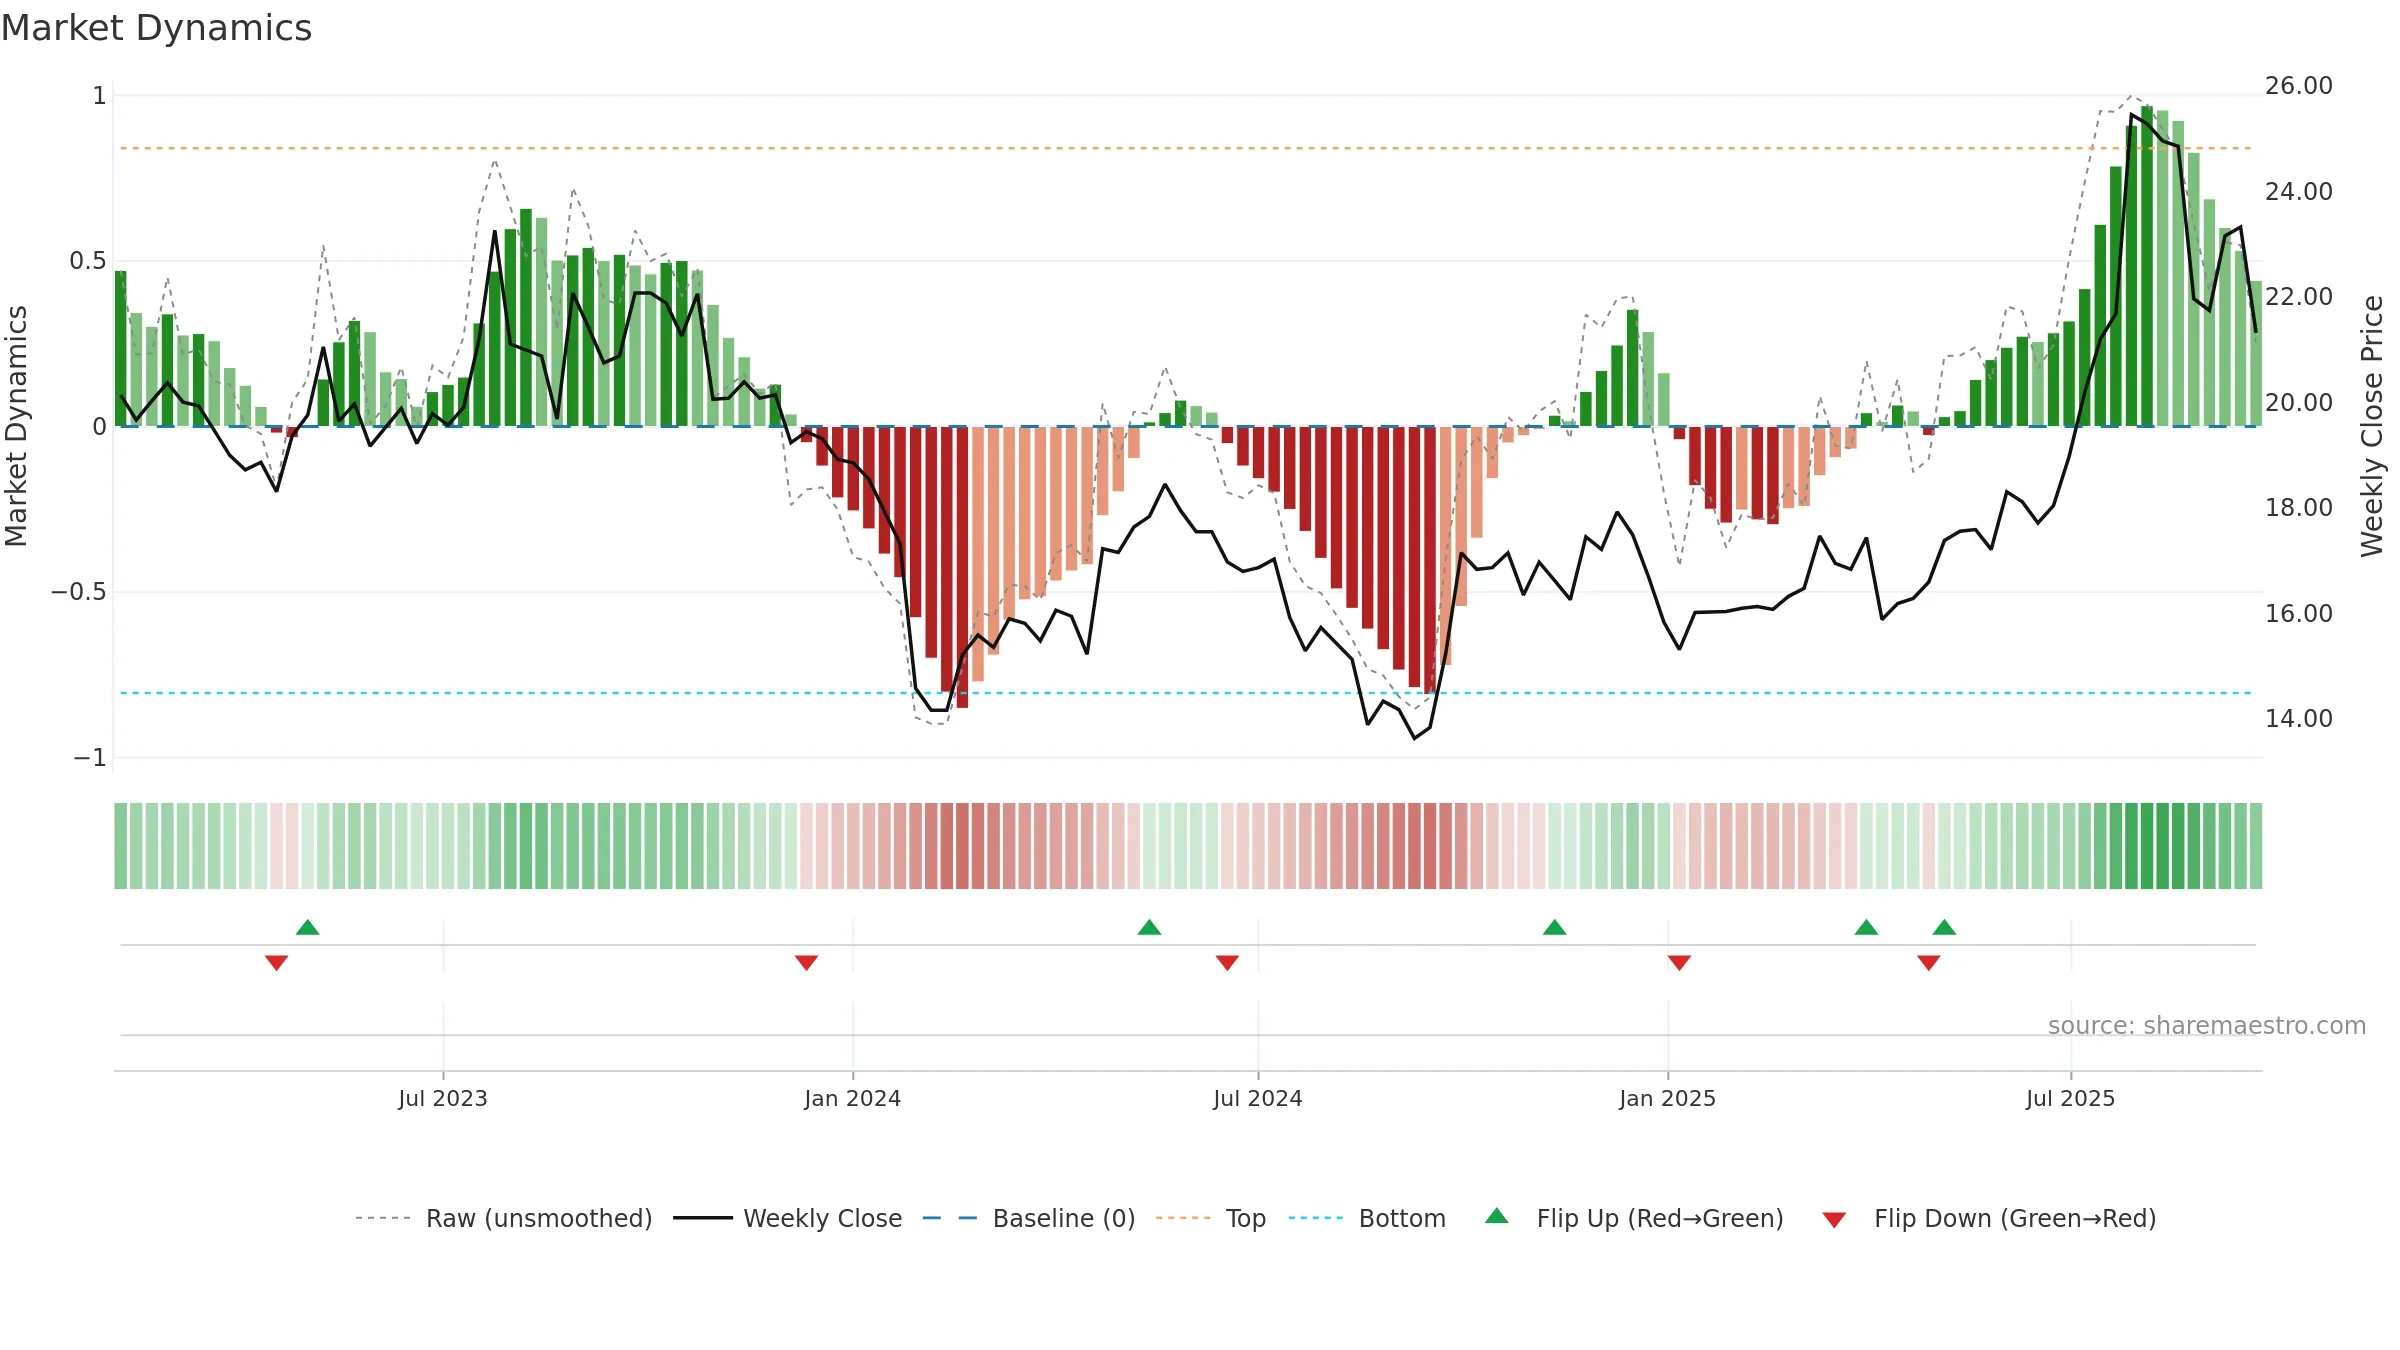Click the deepest red bar near Feb 2024

962,567
